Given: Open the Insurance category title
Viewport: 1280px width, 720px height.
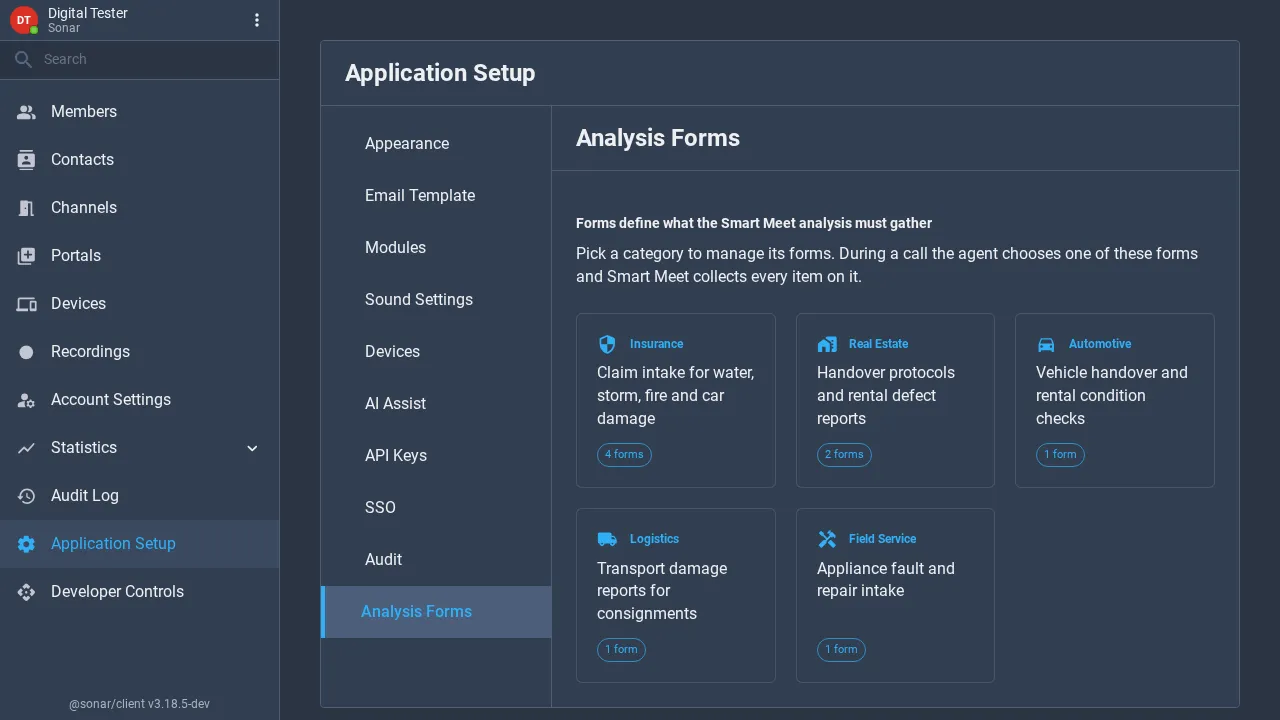Looking at the screenshot, I should point(656,344).
